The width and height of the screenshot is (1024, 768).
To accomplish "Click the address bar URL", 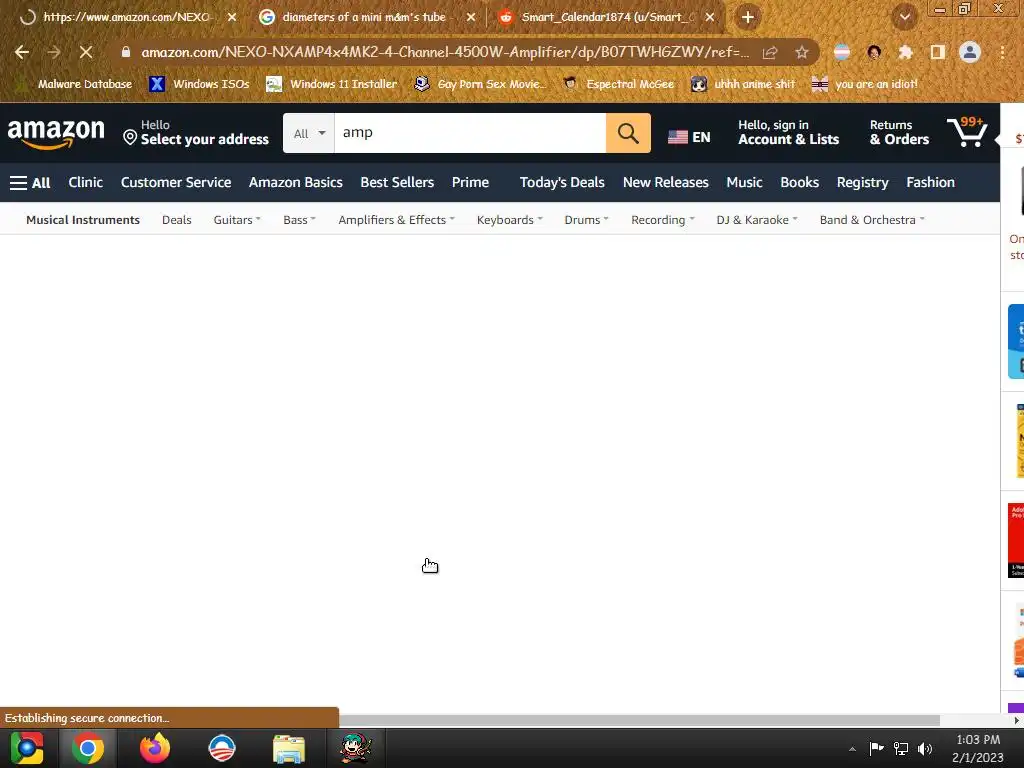I will click(x=445, y=52).
